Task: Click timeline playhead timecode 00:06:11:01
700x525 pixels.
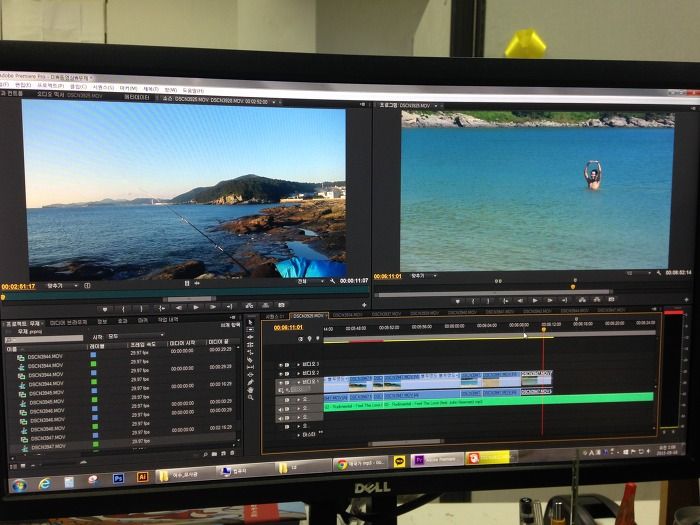Action: (288, 327)
